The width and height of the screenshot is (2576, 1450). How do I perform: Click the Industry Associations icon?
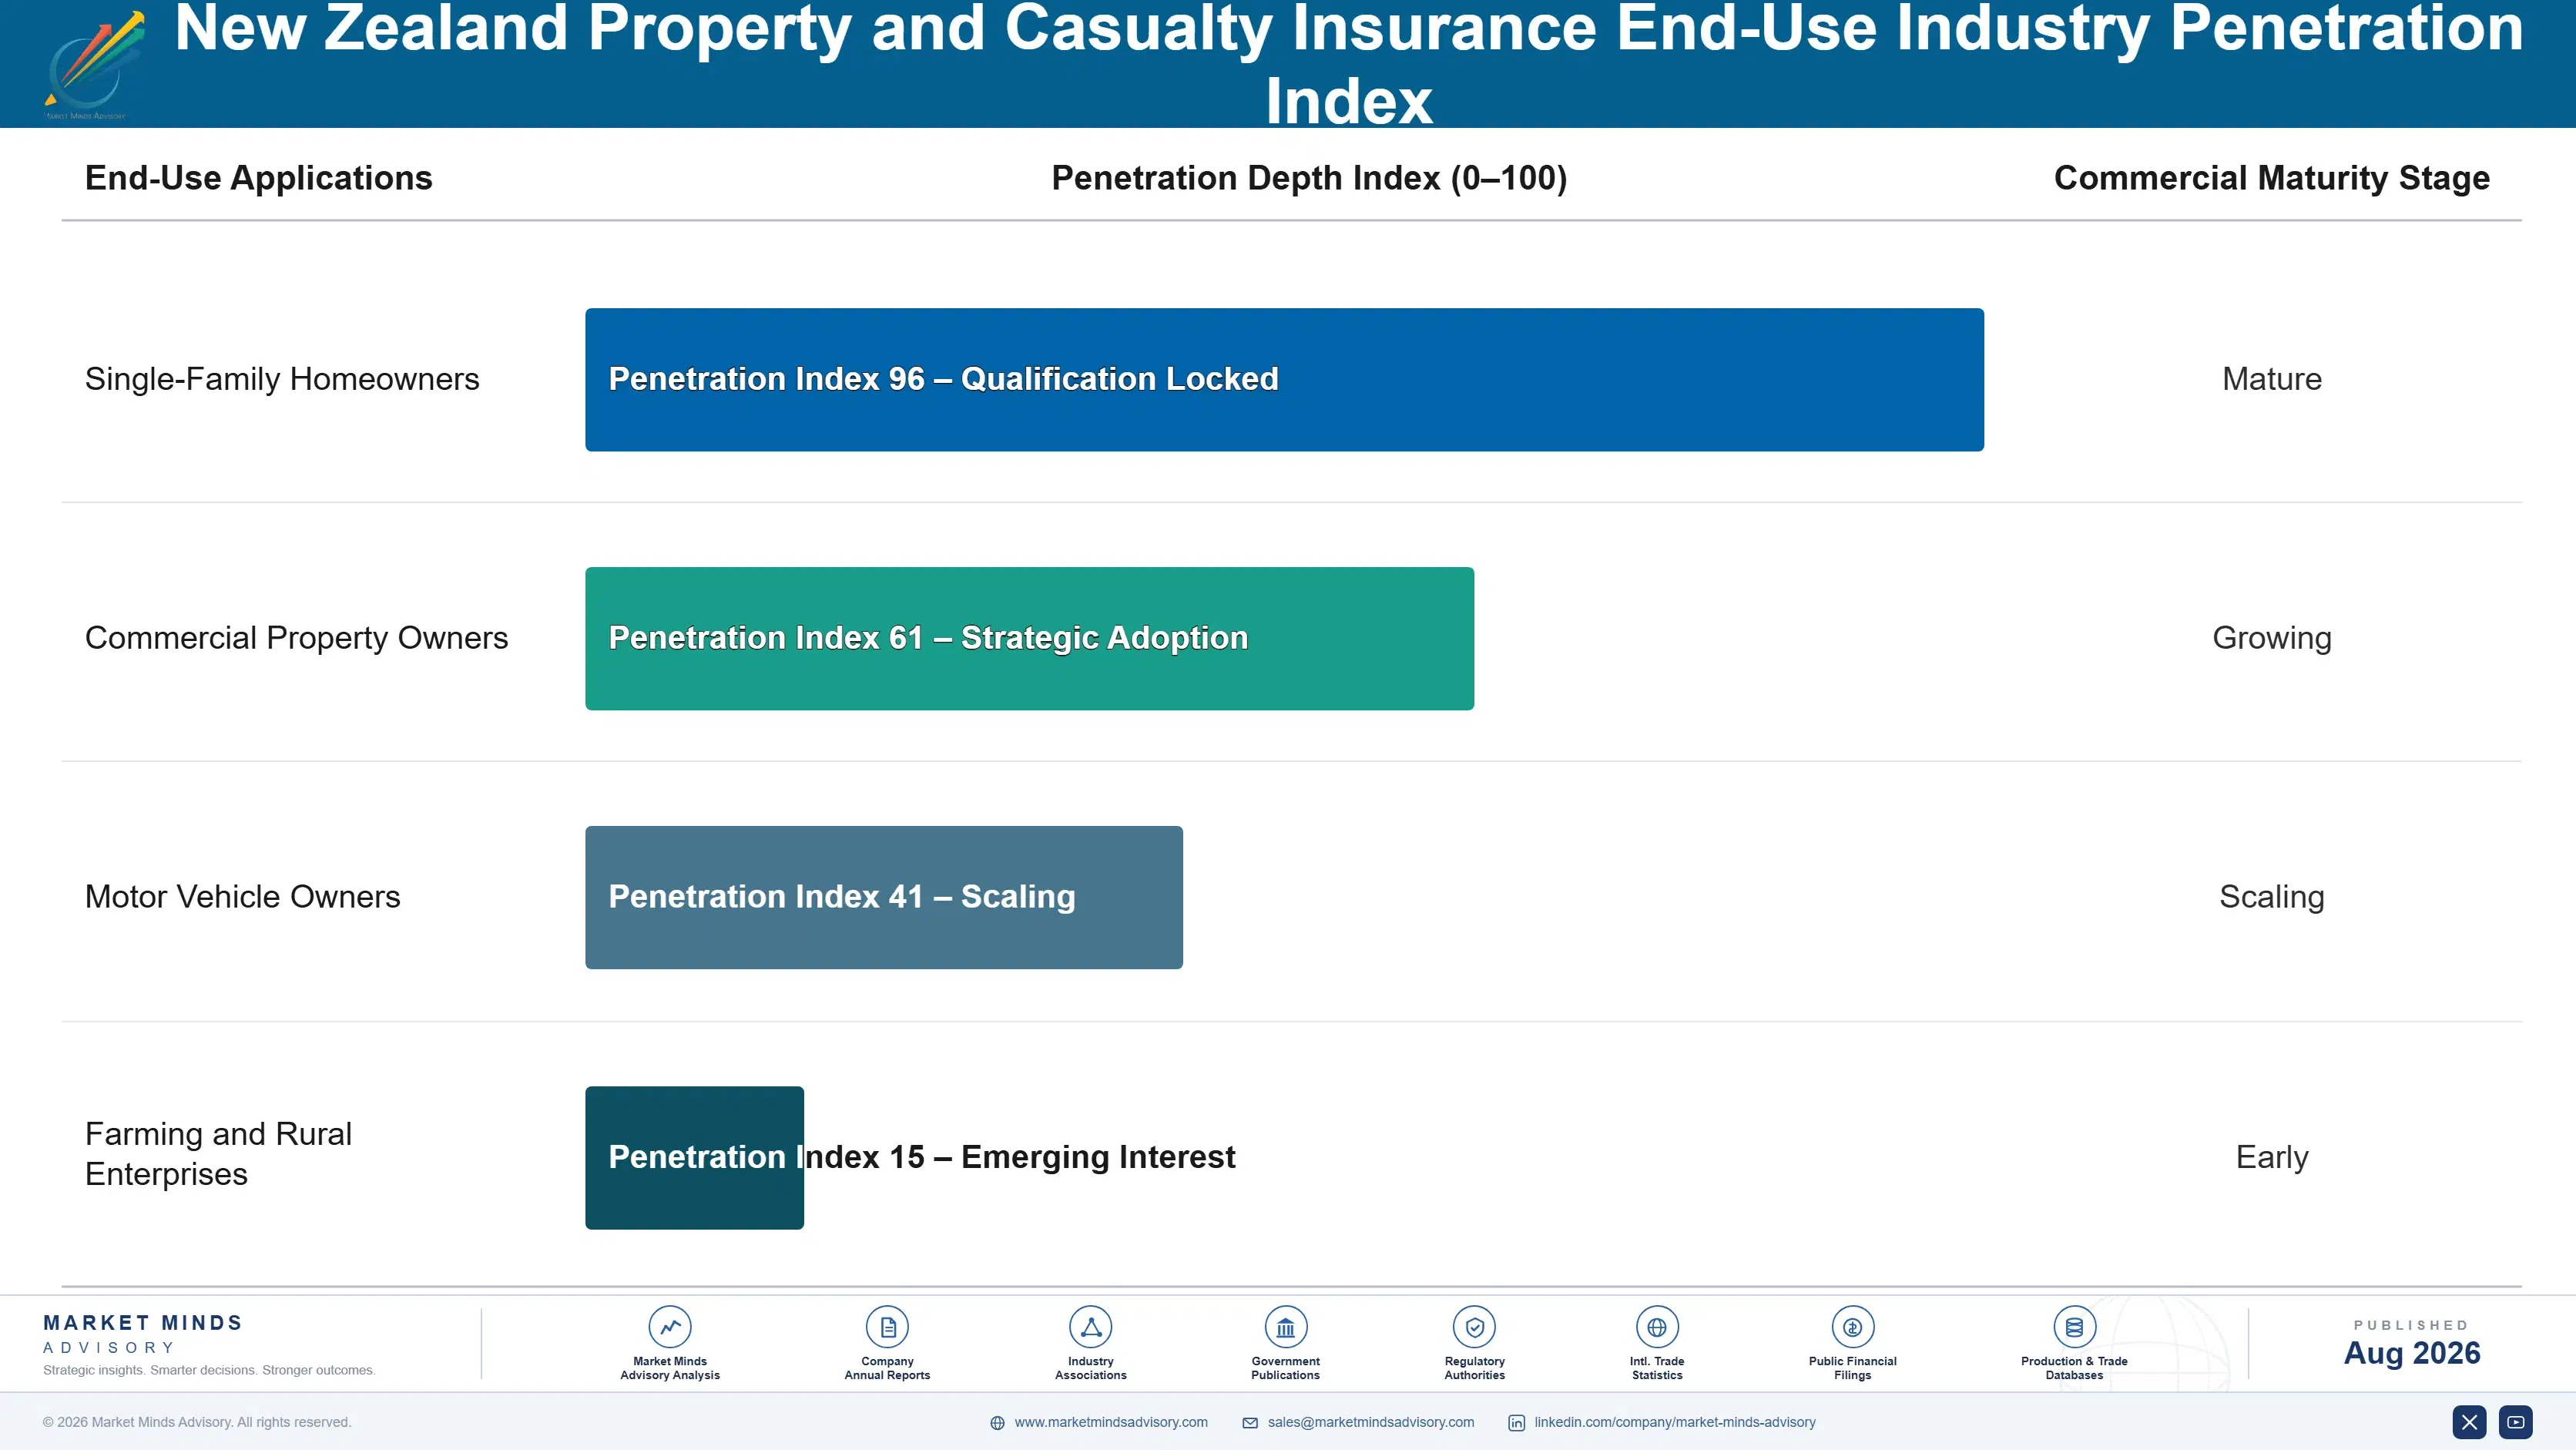point(1090,1327)
